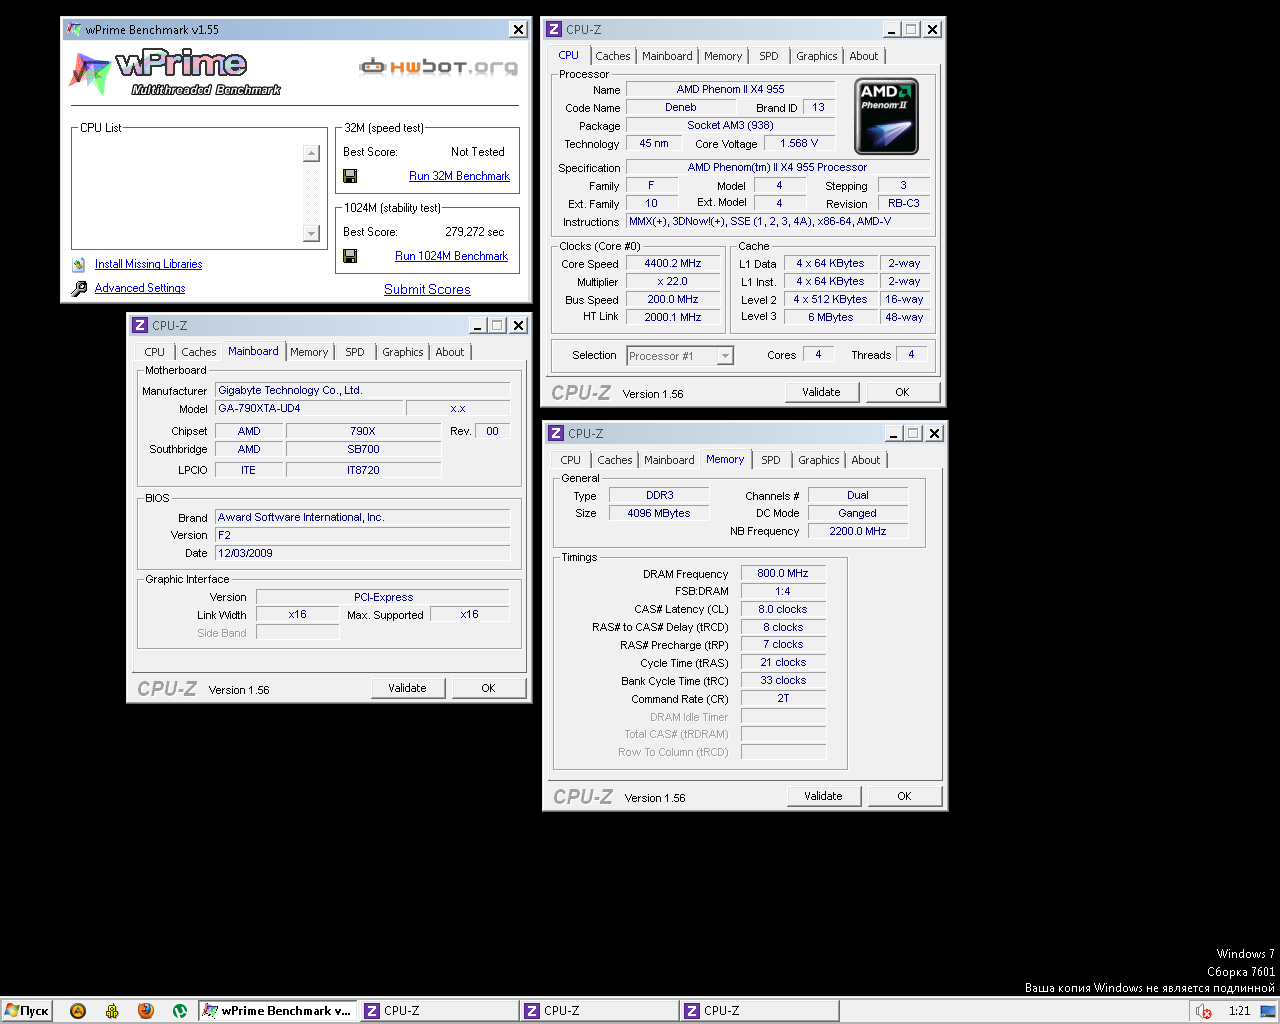The height and width of the screenshot is (1024, 1280).
Task: Click Southbridge value SB700
Action: point(363,450)
